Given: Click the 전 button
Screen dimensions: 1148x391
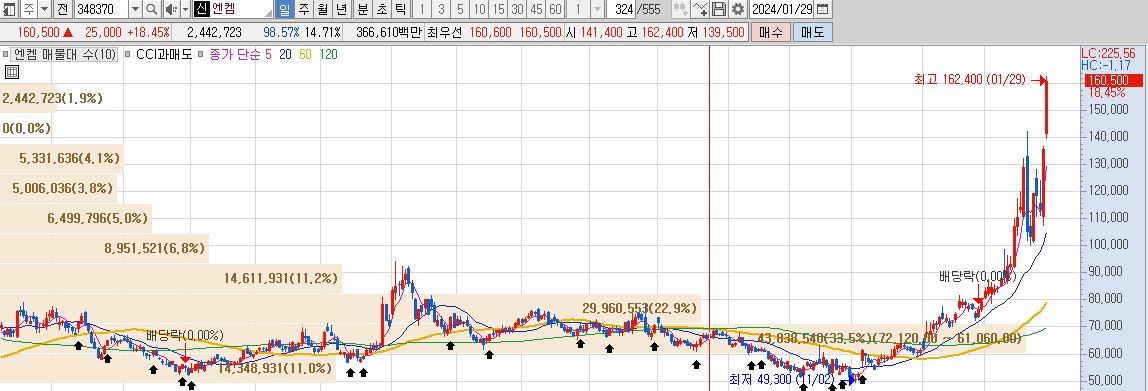Looking at the screenshot, I should [62, 9].
